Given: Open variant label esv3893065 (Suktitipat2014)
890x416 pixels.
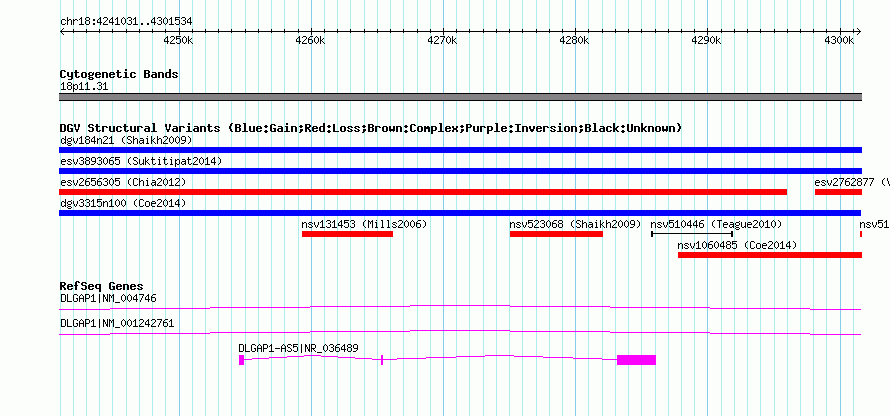Looking at the screenshot, I should click(141, 161).
